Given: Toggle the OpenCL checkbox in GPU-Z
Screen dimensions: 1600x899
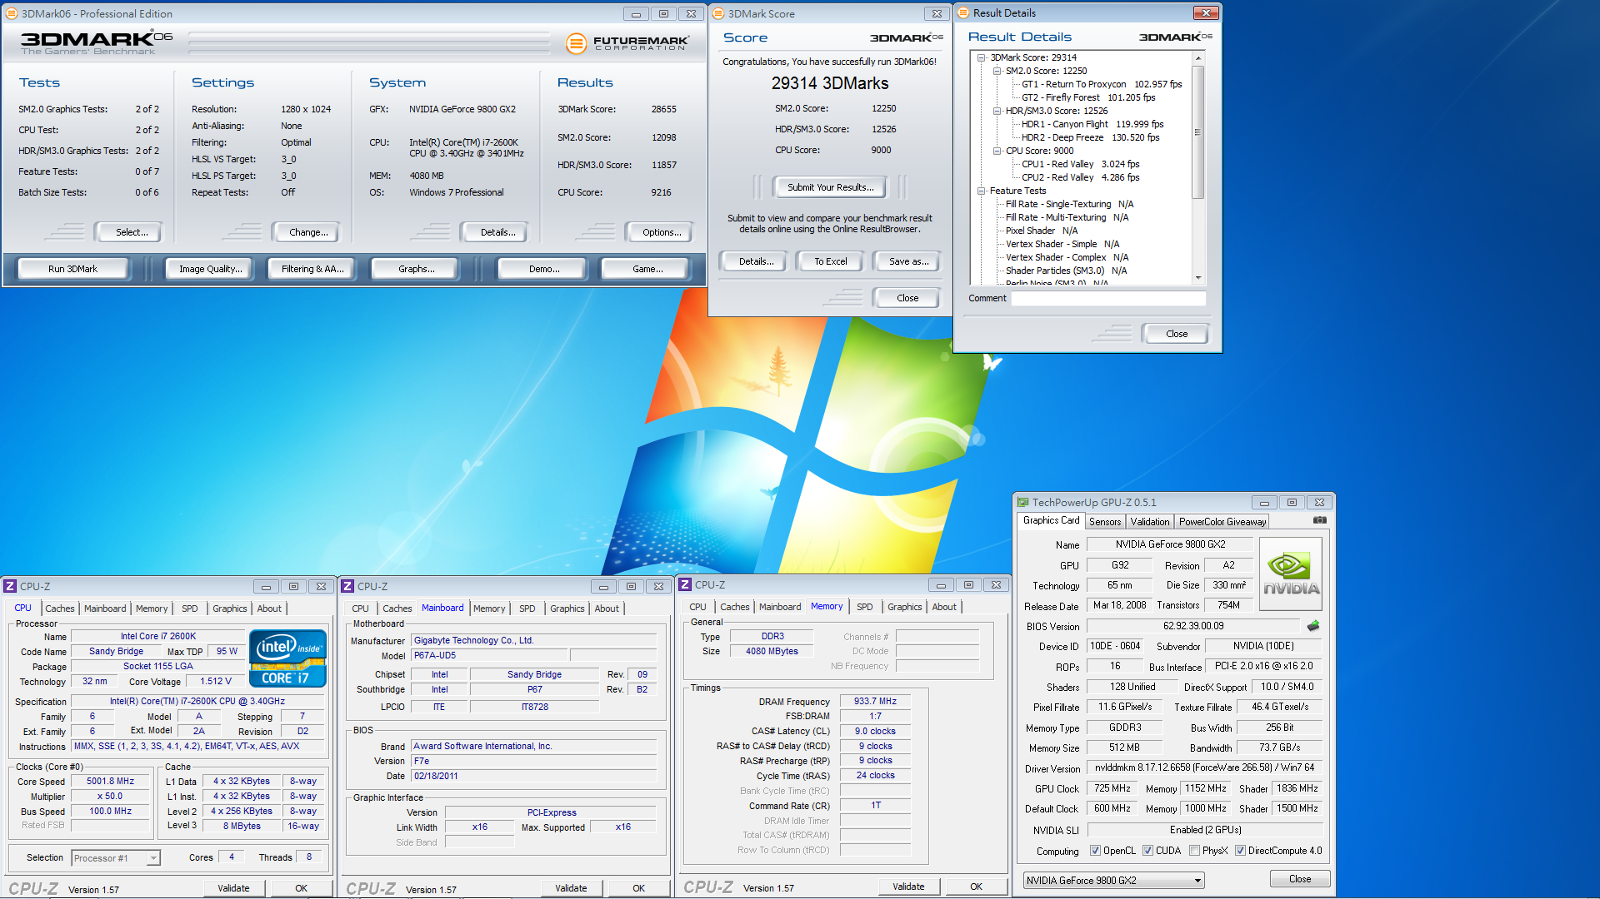Looking at the screenshot, I should tap(1095, 851).
